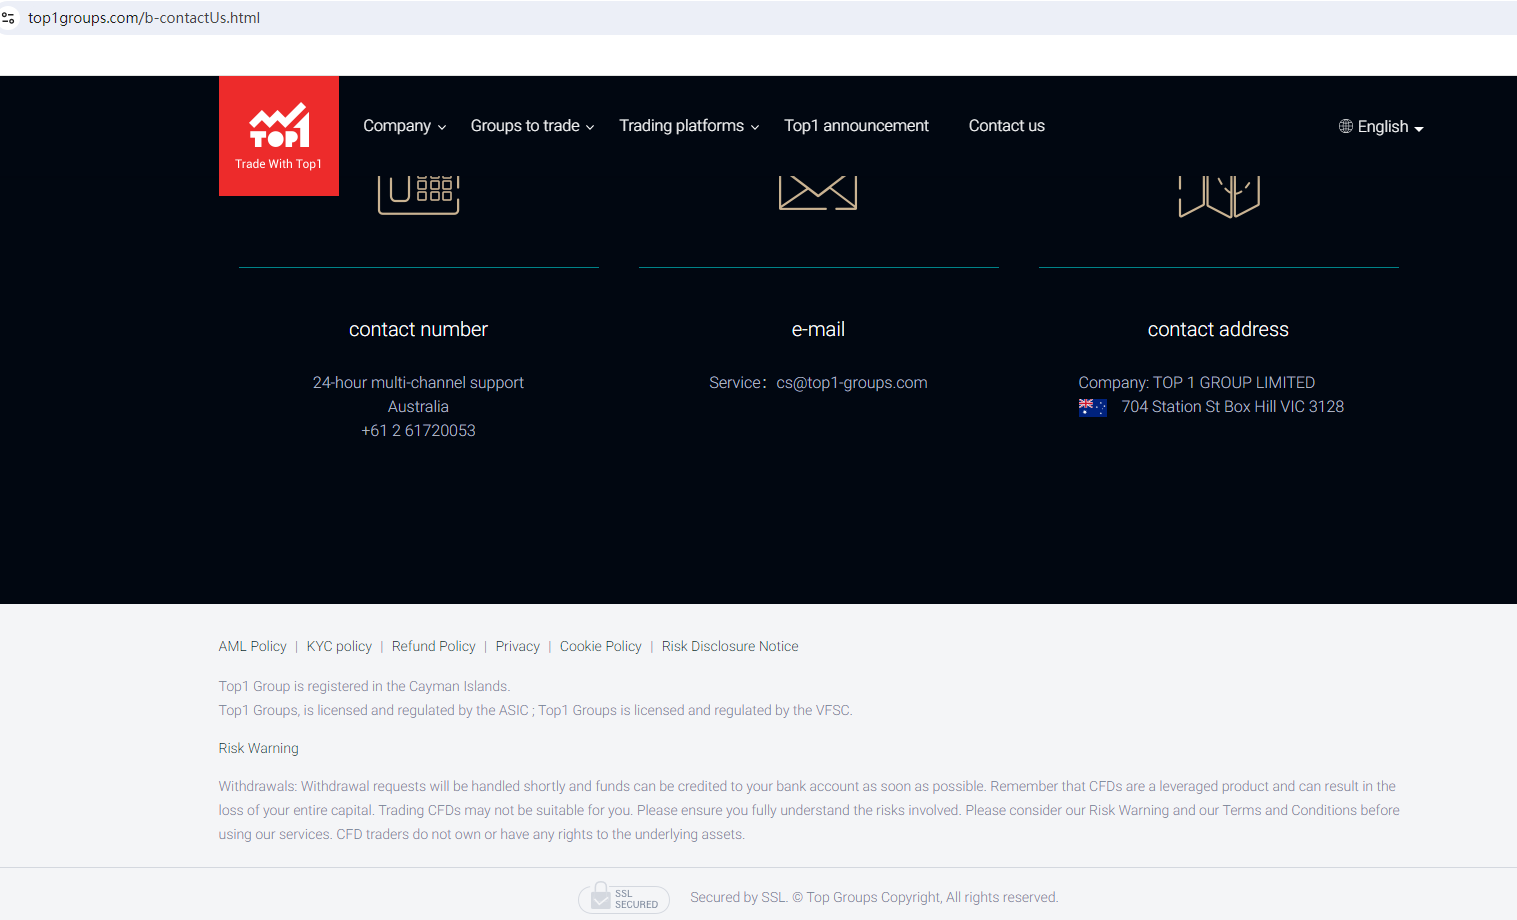Open the Risk Disclosure Notice link

click(x=730, y=647)
